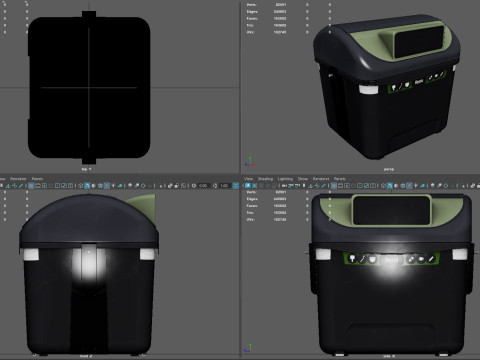Click the top -Y viewport label

[86, 169]
